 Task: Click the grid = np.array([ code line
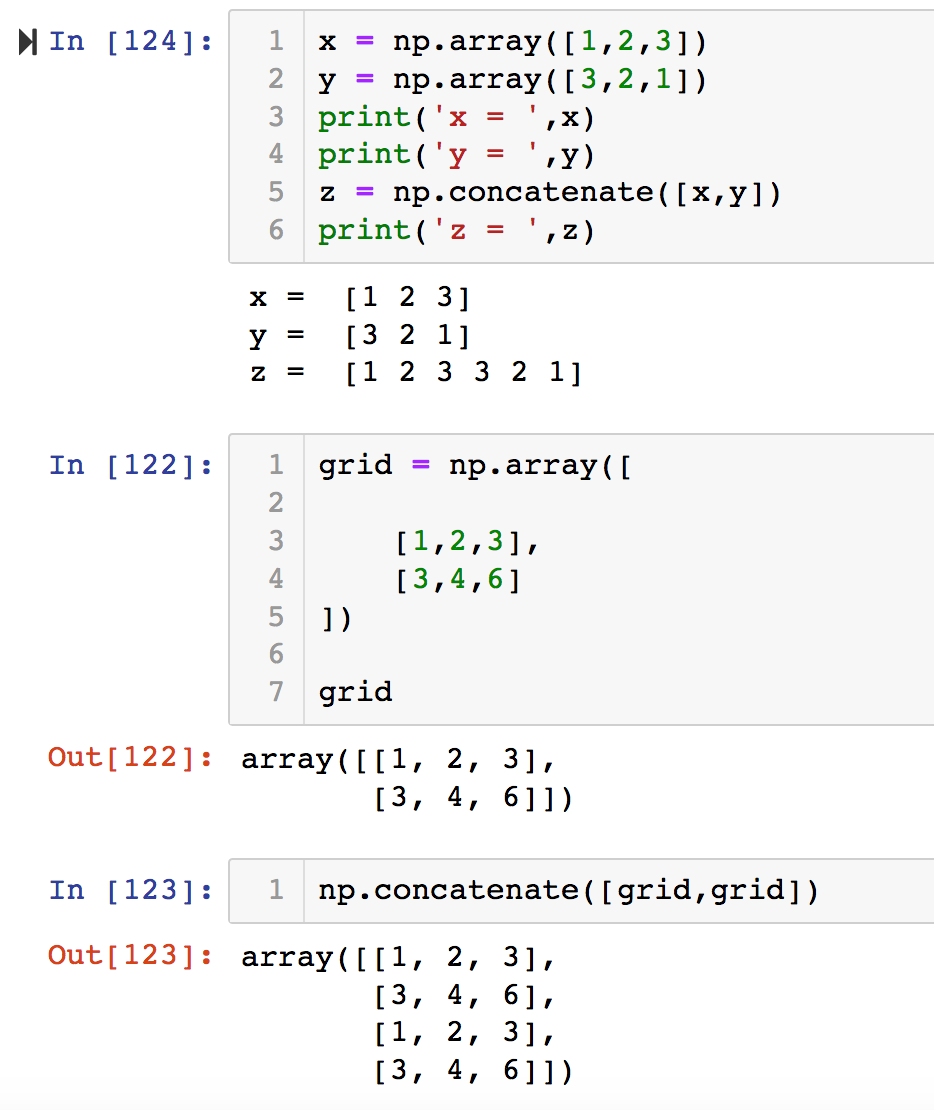475,466
